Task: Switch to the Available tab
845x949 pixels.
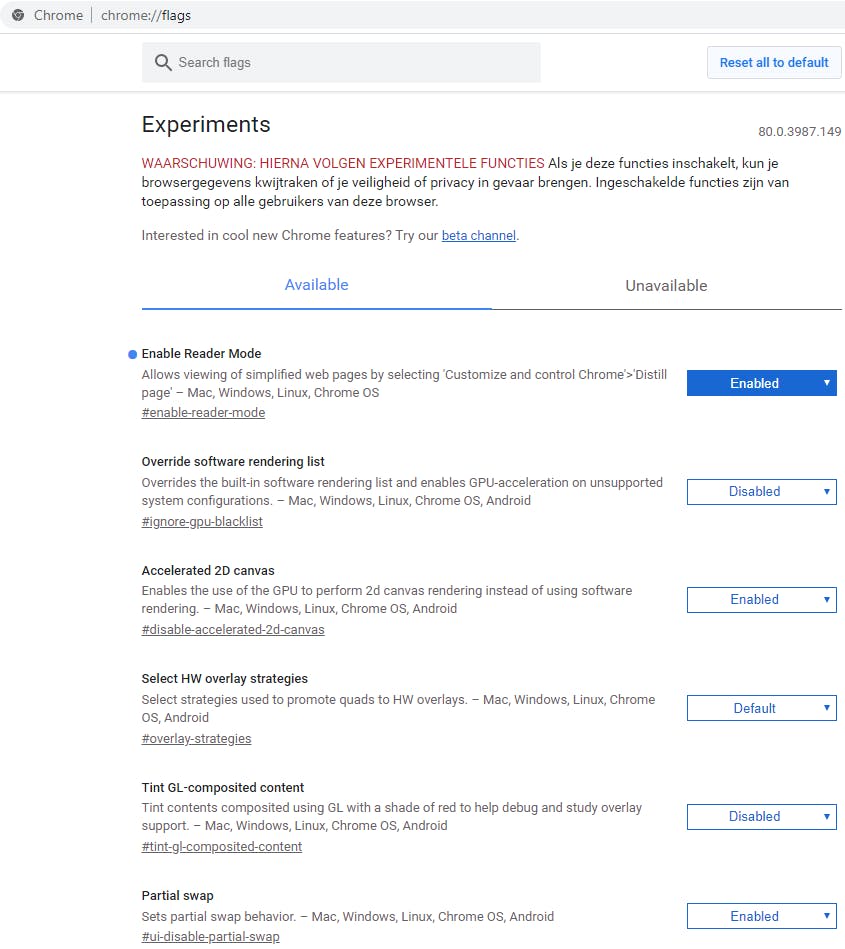Action: pos(316,285)
